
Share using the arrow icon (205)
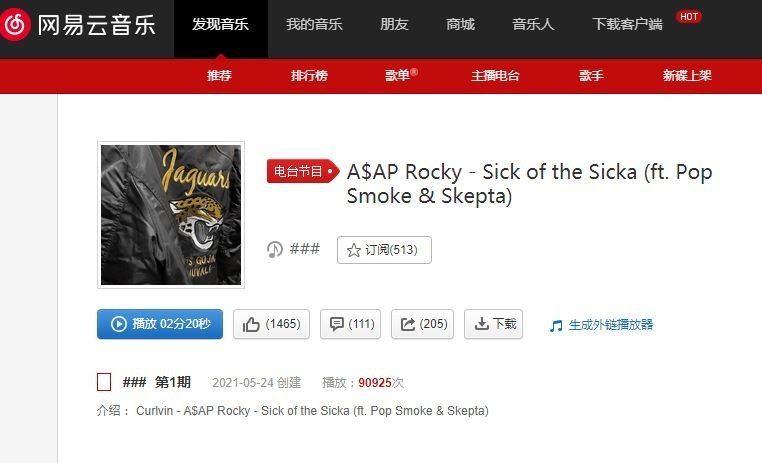(x=422, y=324)
